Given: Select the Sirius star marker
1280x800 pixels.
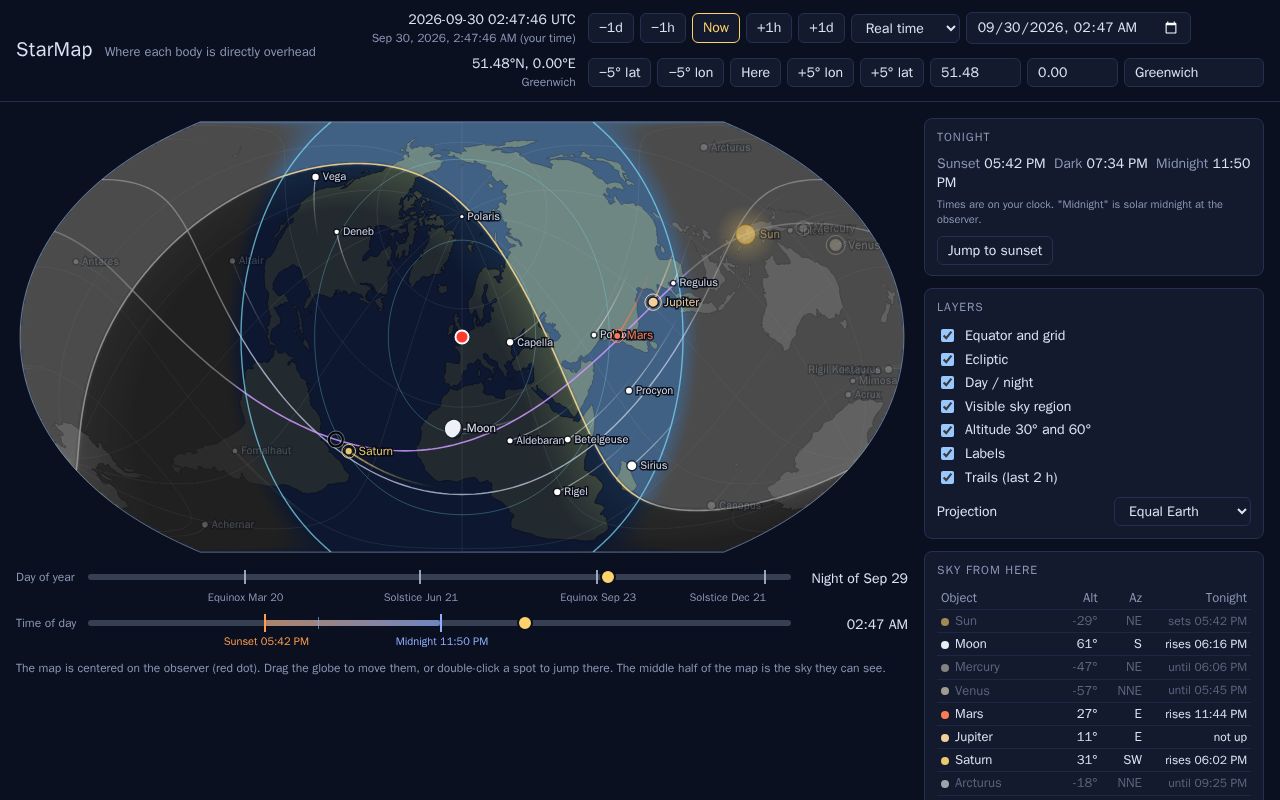Looking at the screenshot, I should click(x=632, y=465).
